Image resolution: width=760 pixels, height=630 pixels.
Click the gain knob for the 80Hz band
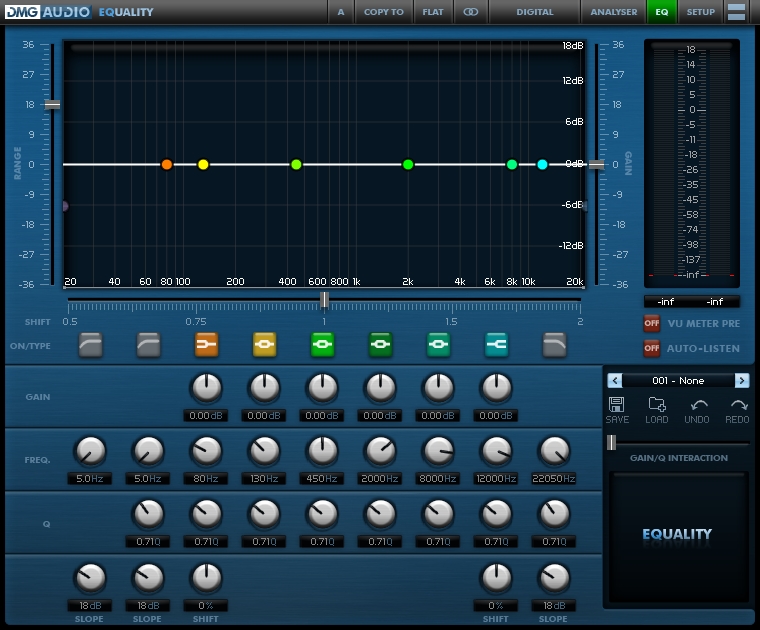tap(206, 388)
